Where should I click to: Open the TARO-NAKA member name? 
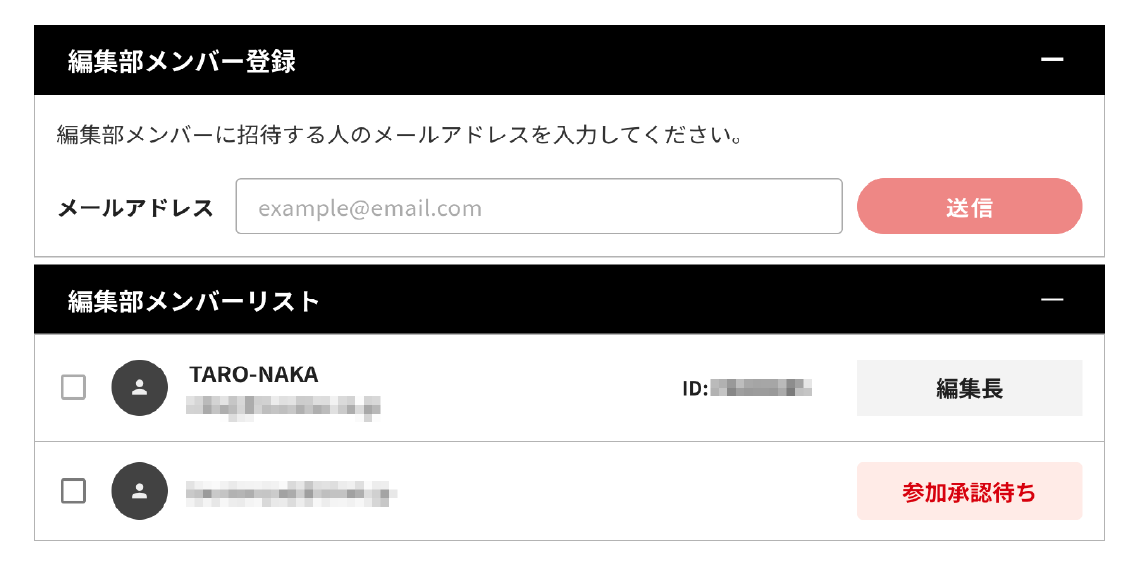coord(254,375)
